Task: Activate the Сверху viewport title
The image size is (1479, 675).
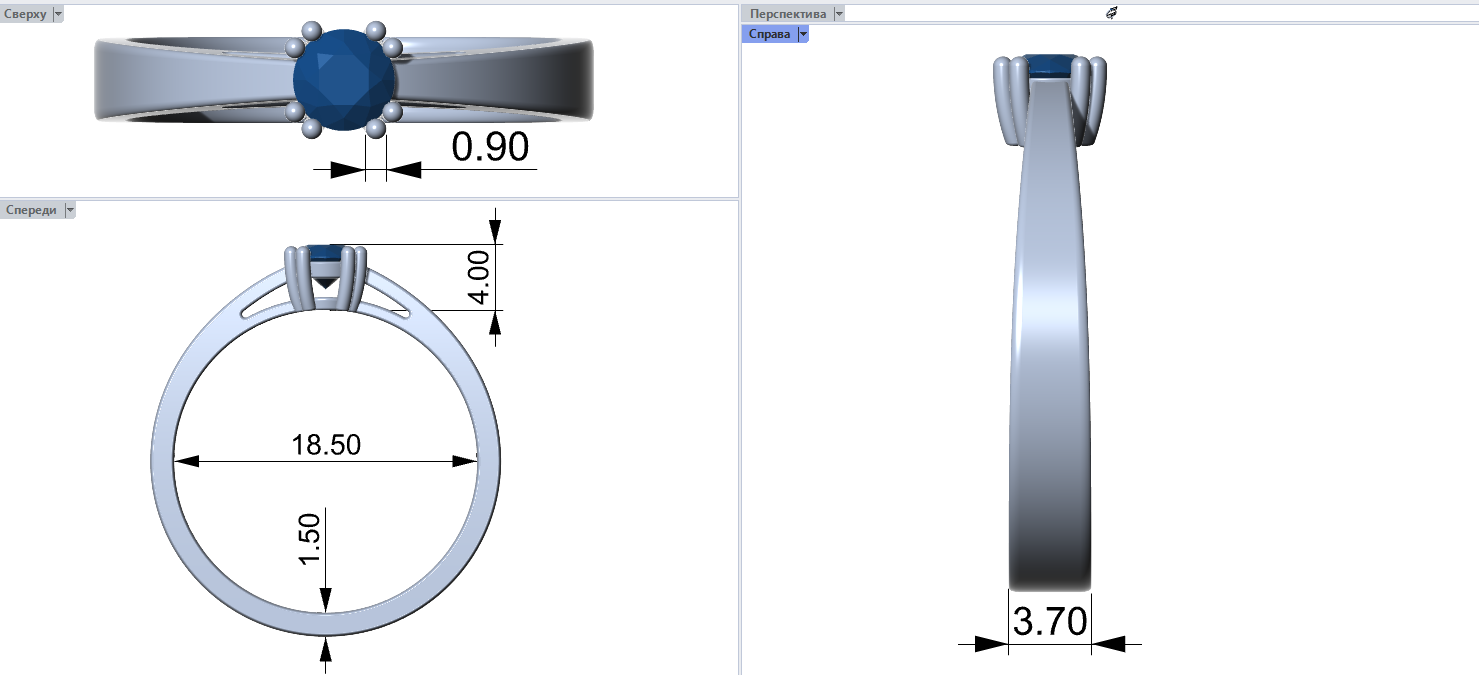Action: click(25, 14)
